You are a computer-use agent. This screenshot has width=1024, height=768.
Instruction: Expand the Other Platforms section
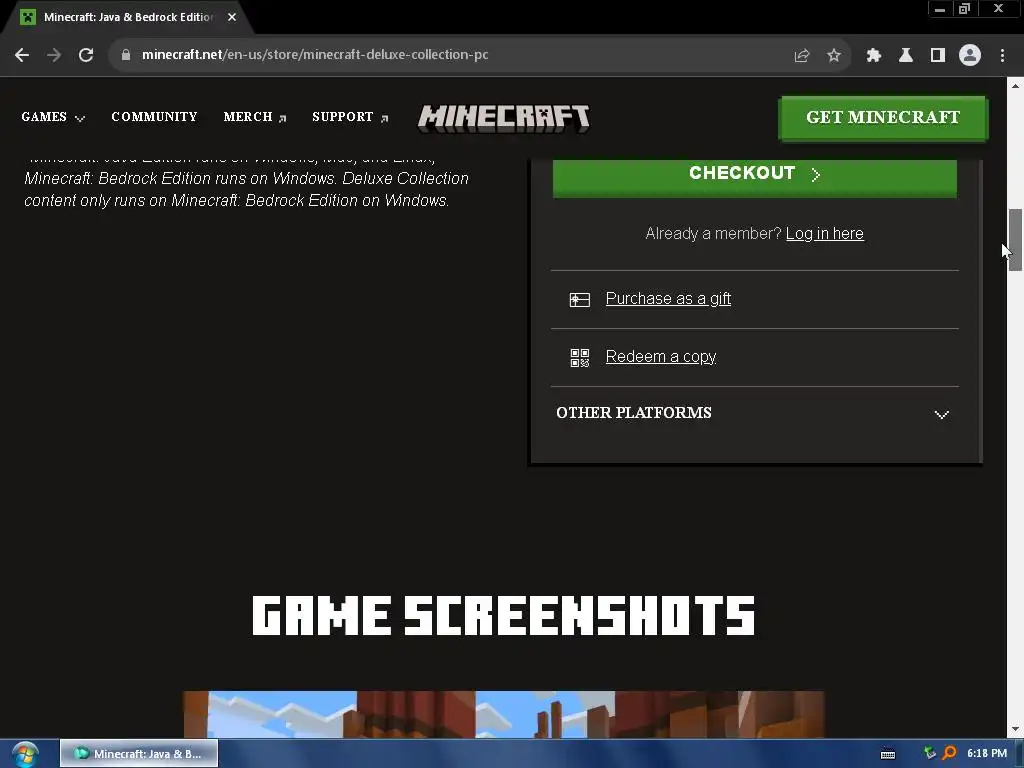pyautogui.click(x=754, y=413)
